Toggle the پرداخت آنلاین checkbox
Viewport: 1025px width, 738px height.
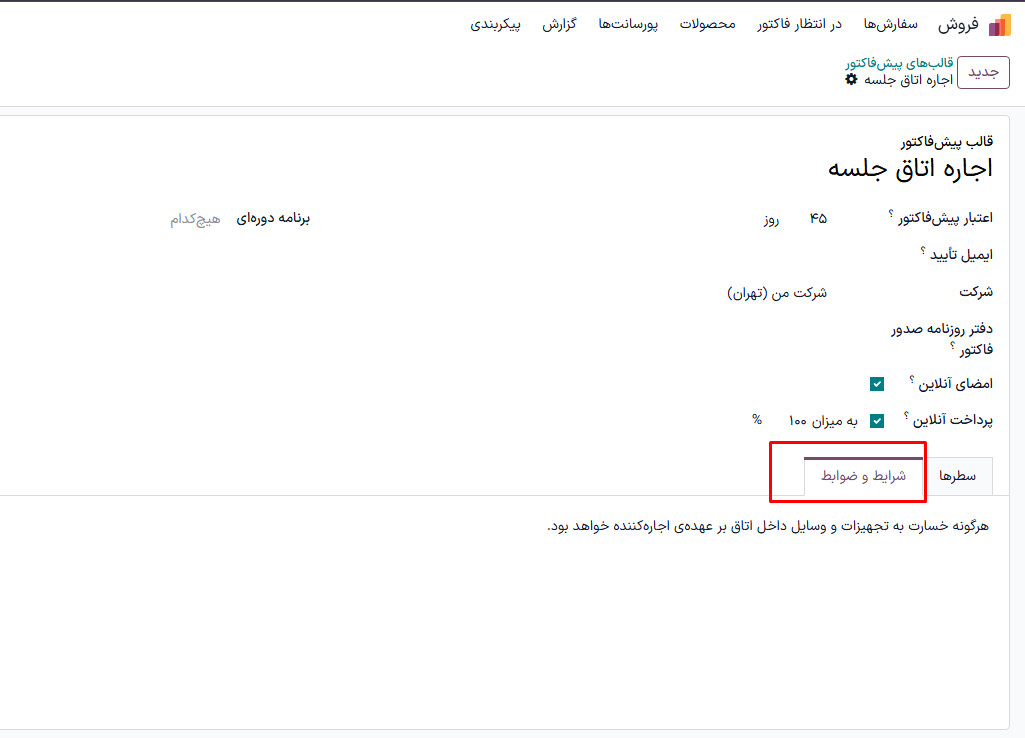pyautogui.click(x=877, y=420)
